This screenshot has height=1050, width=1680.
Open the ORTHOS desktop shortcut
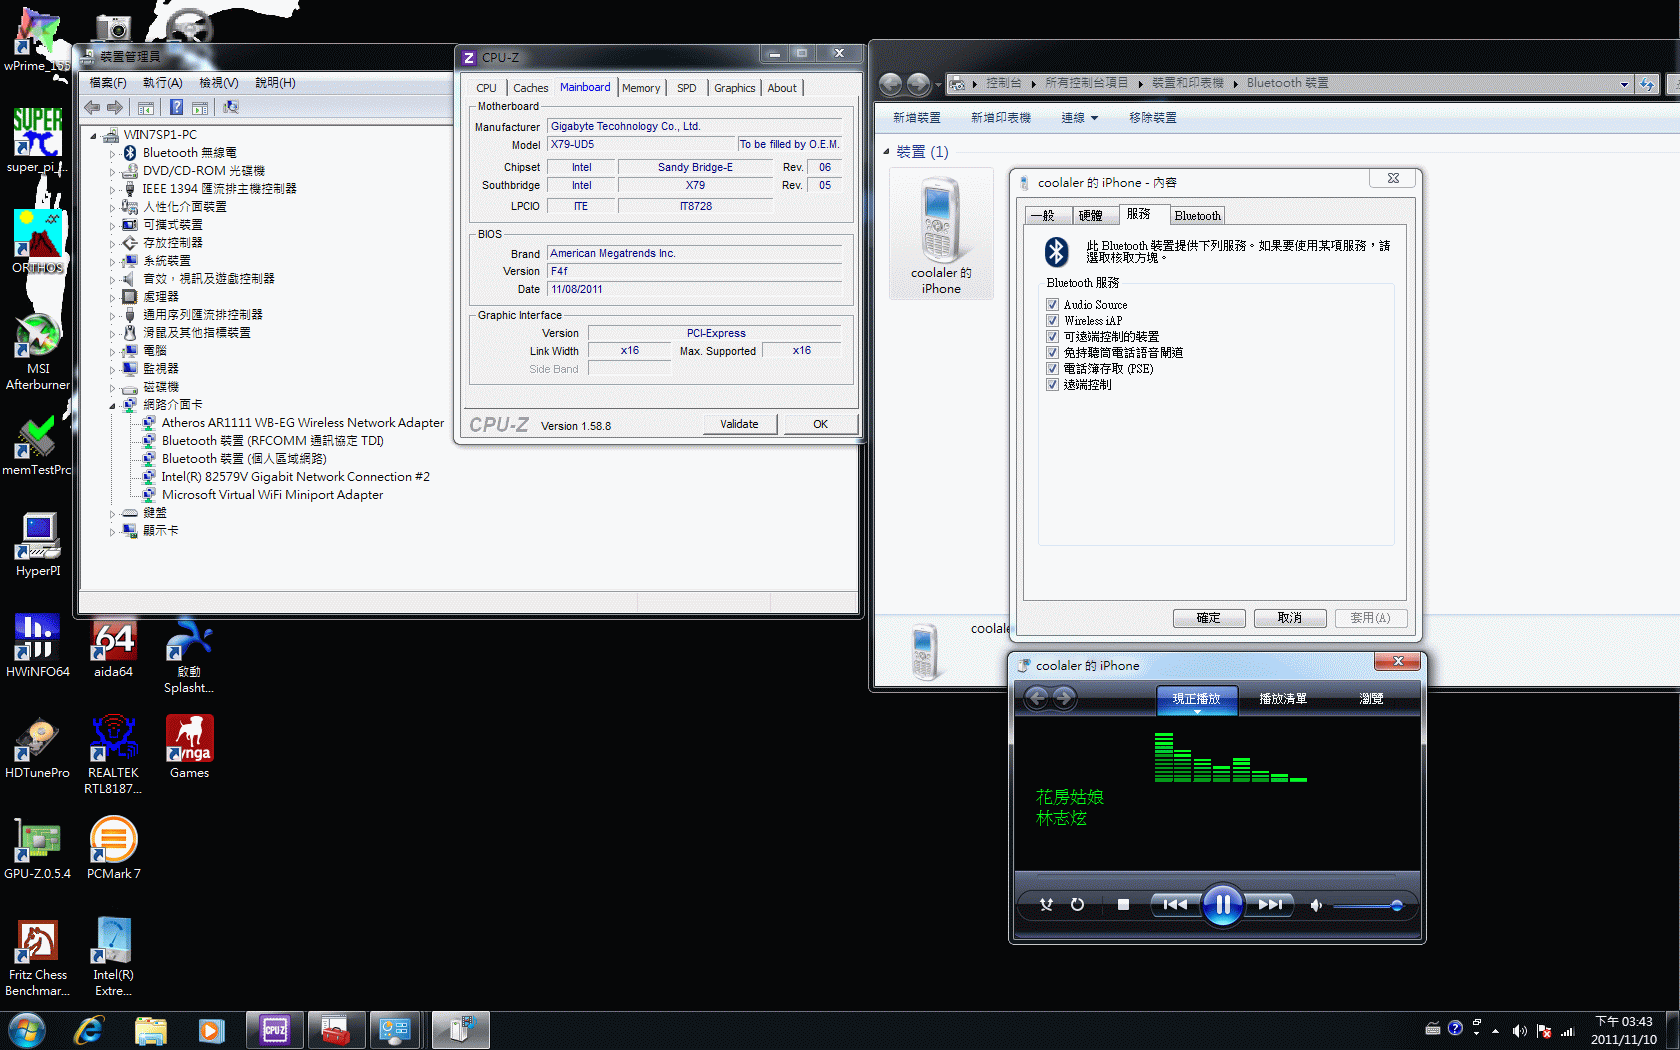pos(37,240)
